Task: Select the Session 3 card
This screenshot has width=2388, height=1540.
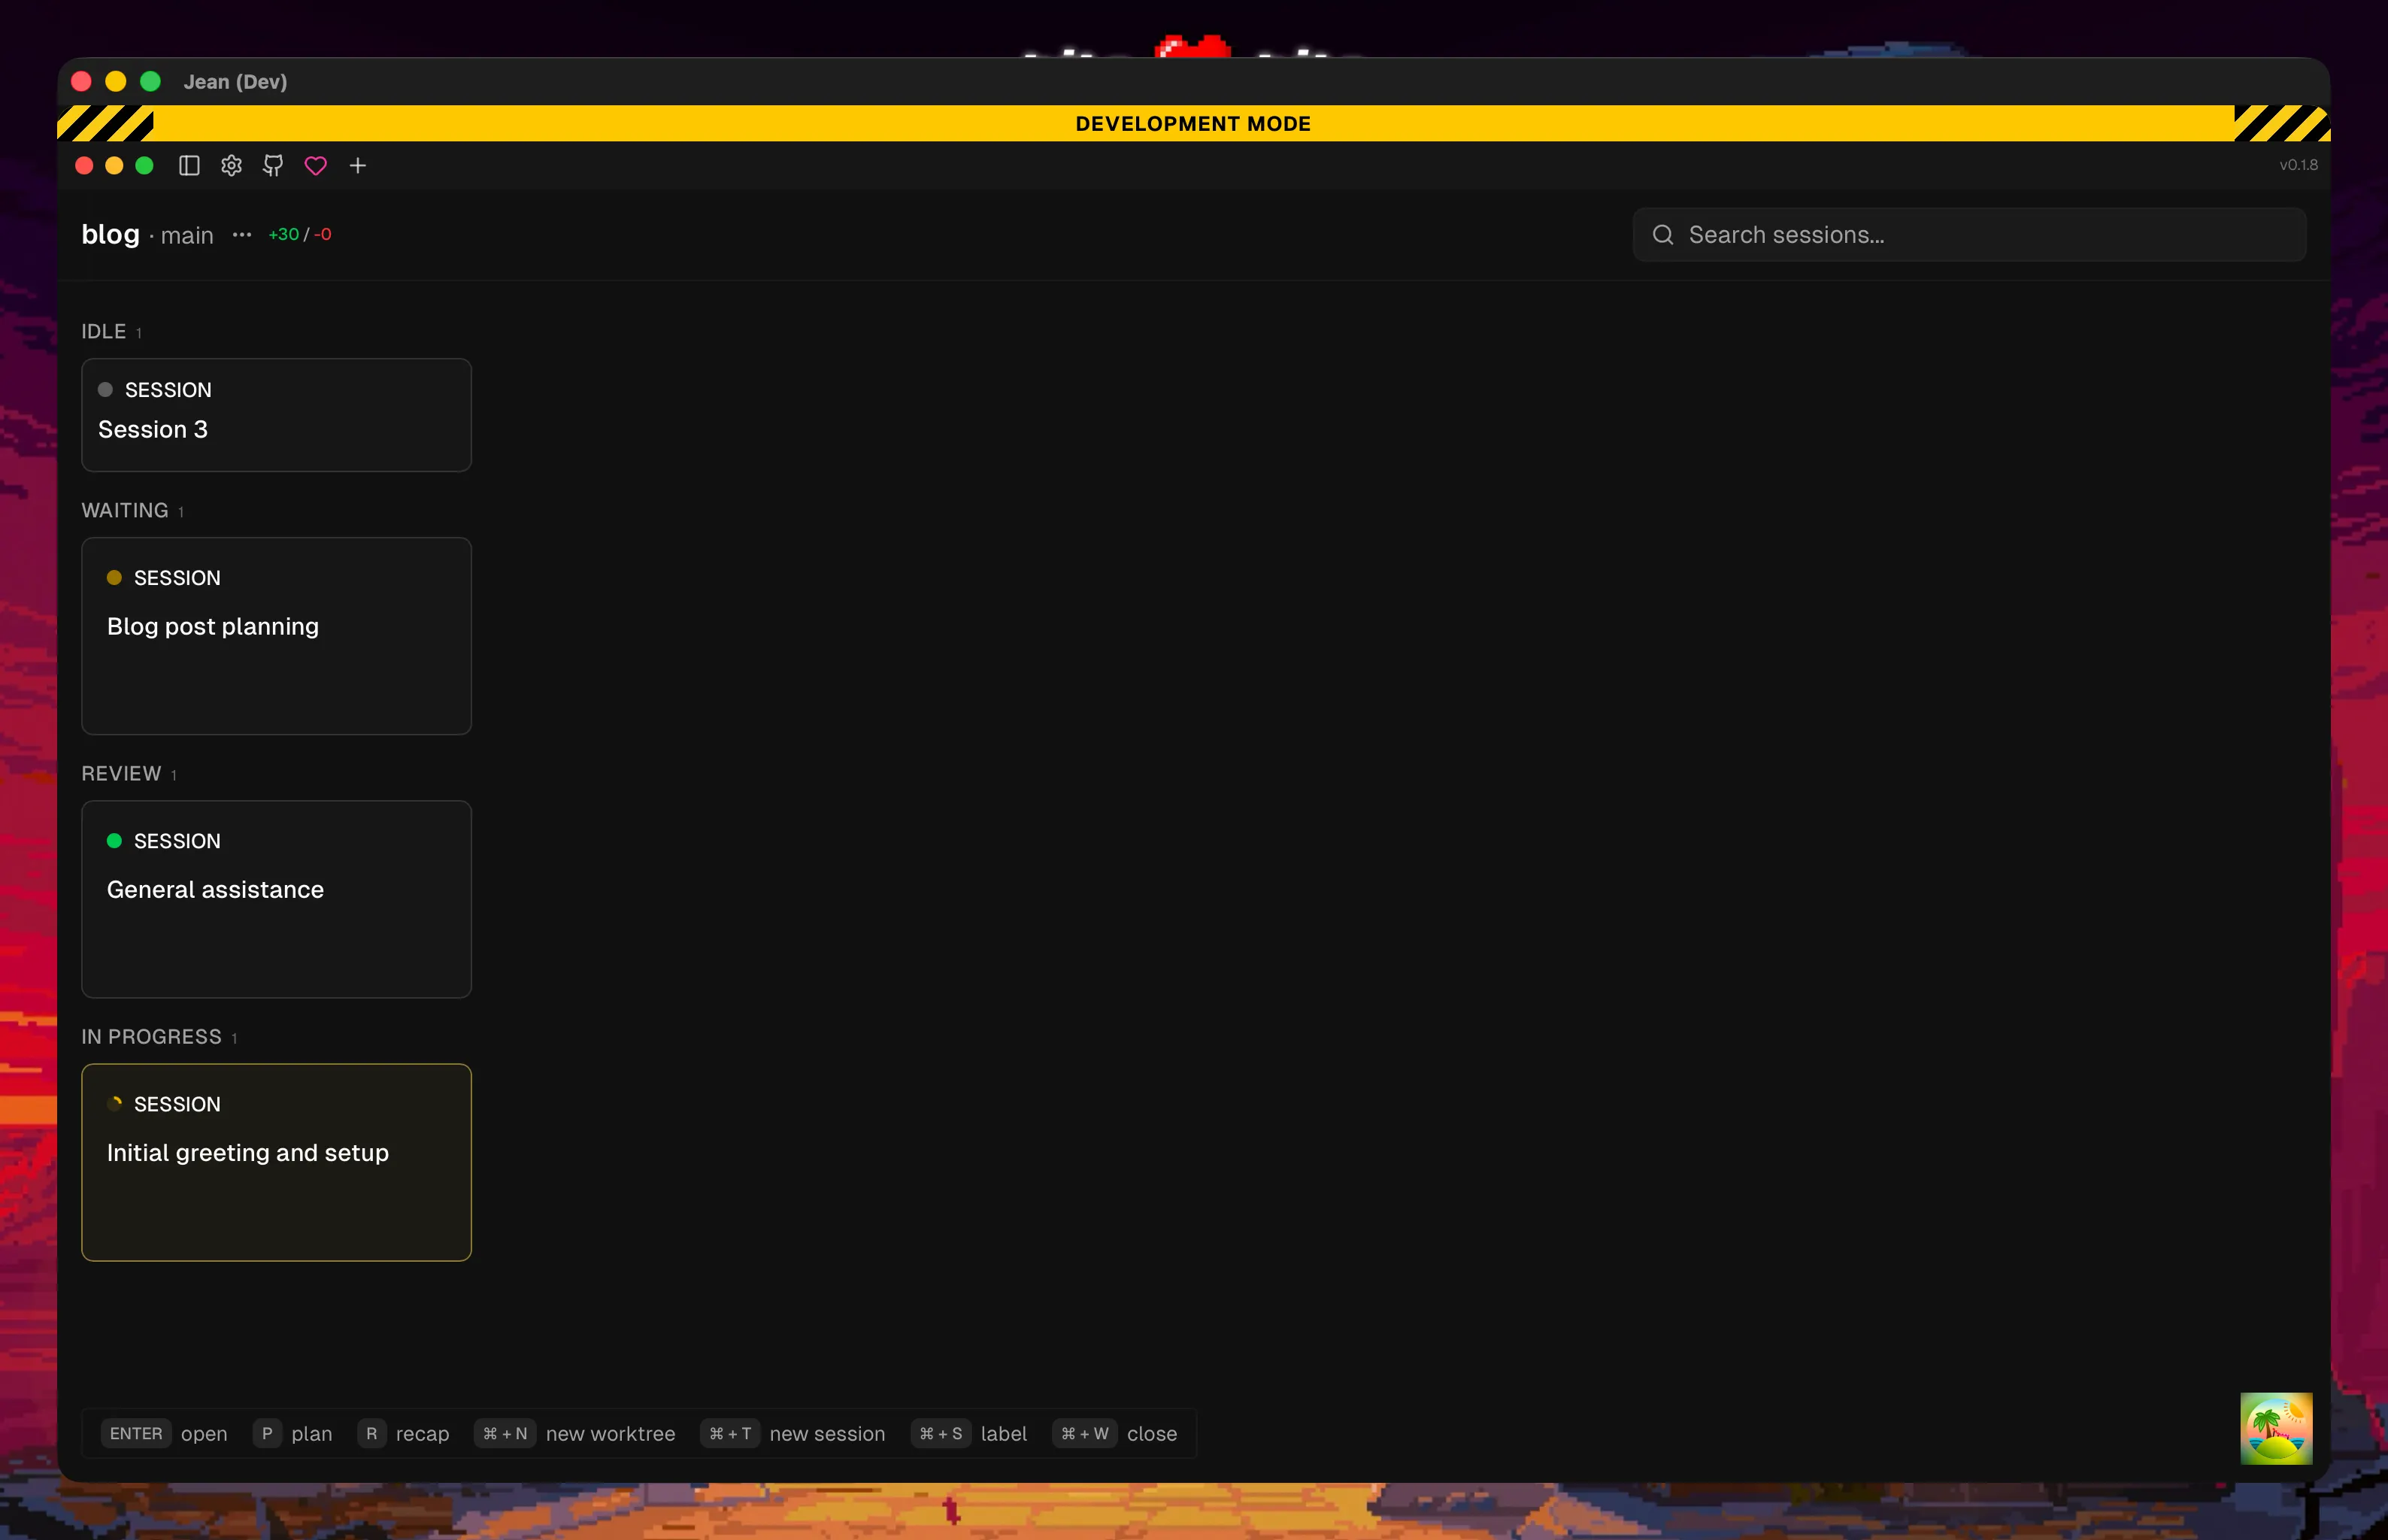Action: pos(276,415)
